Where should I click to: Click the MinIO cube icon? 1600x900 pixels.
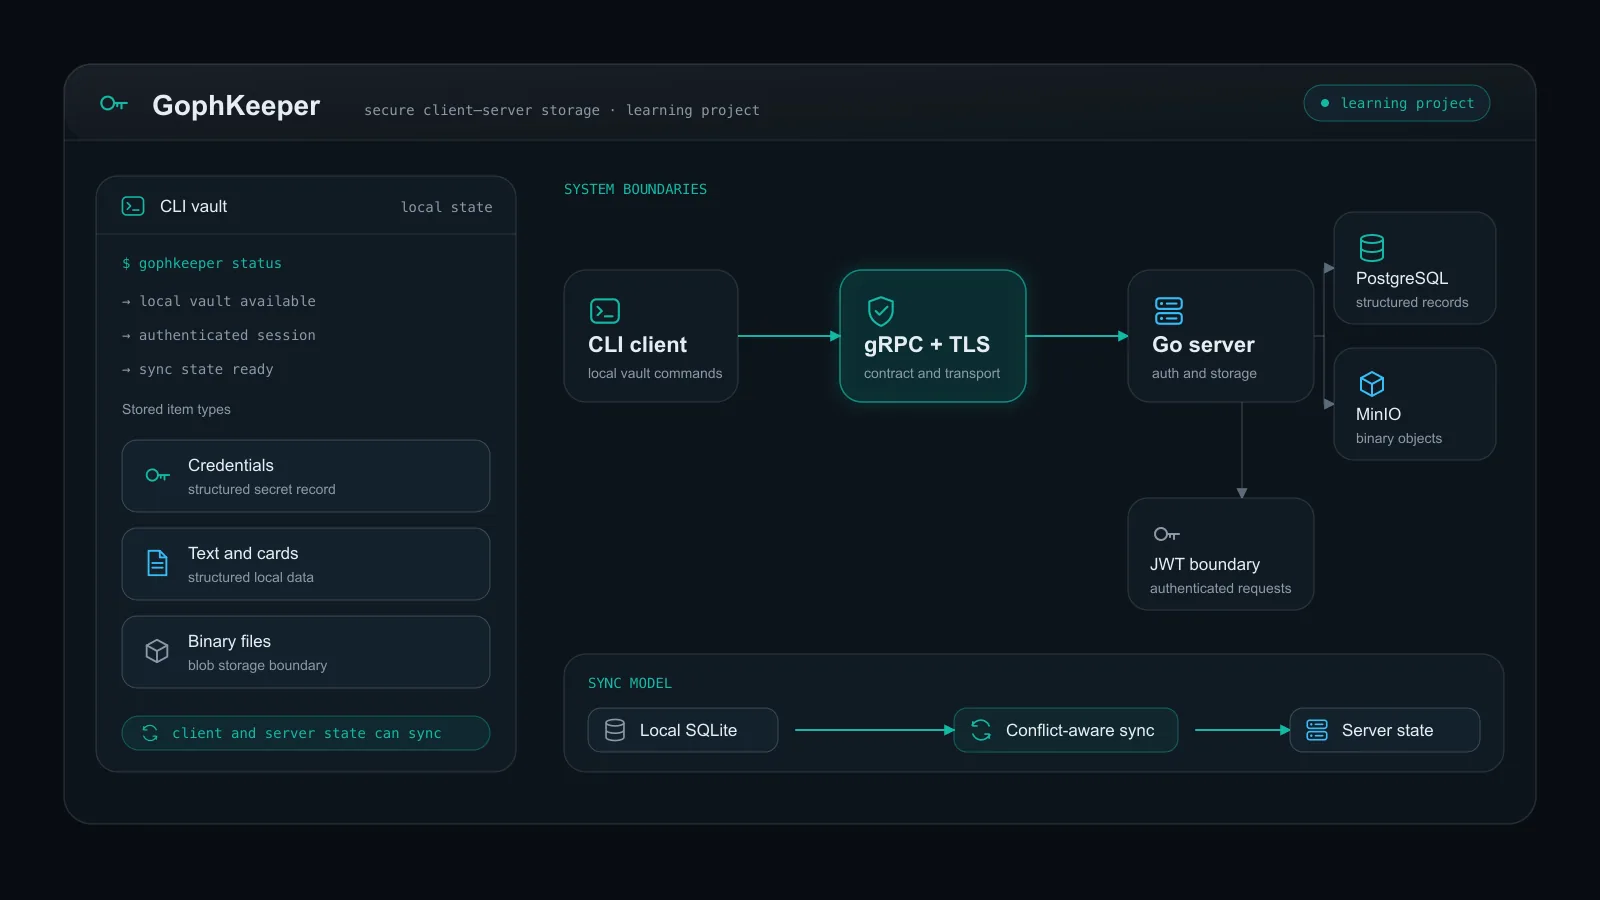click(x=1372, y=383)
